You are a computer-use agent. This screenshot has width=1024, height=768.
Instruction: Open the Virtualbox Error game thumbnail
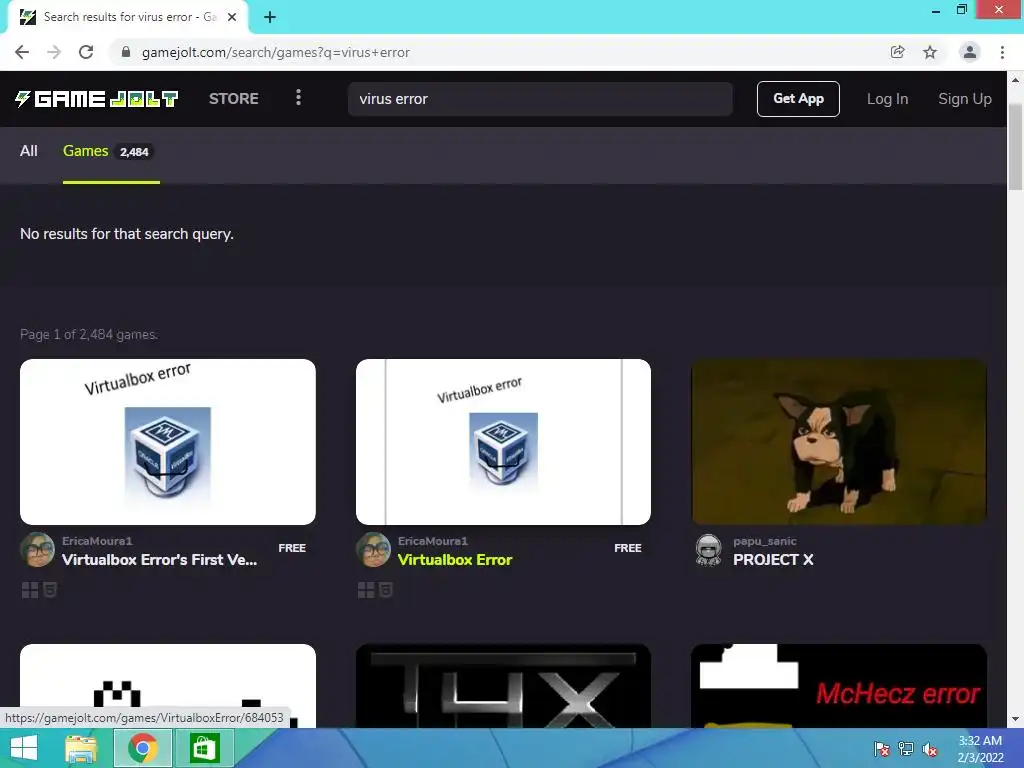coord(504,441)
